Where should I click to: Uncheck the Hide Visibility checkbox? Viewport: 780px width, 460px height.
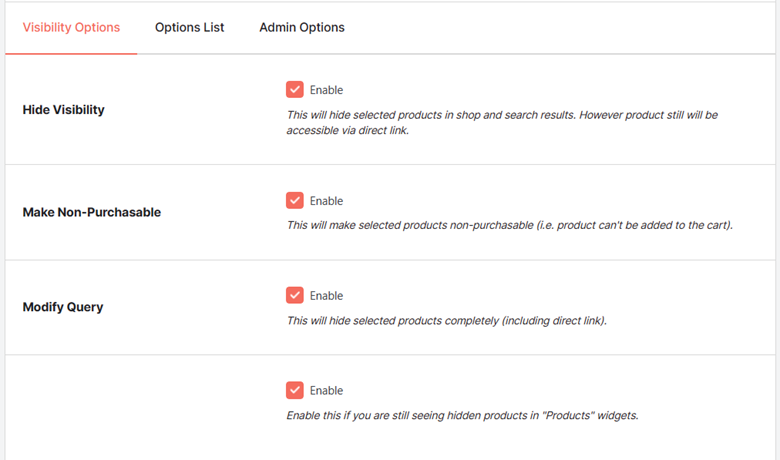(294, 90)
